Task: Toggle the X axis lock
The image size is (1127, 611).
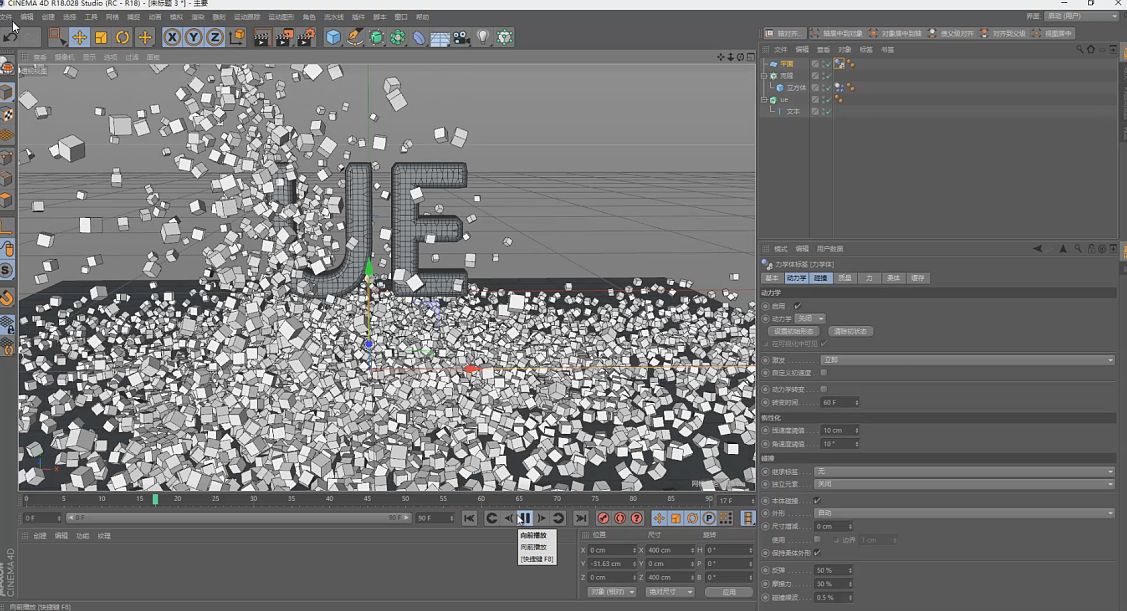Action: click(x=172, y=37)
